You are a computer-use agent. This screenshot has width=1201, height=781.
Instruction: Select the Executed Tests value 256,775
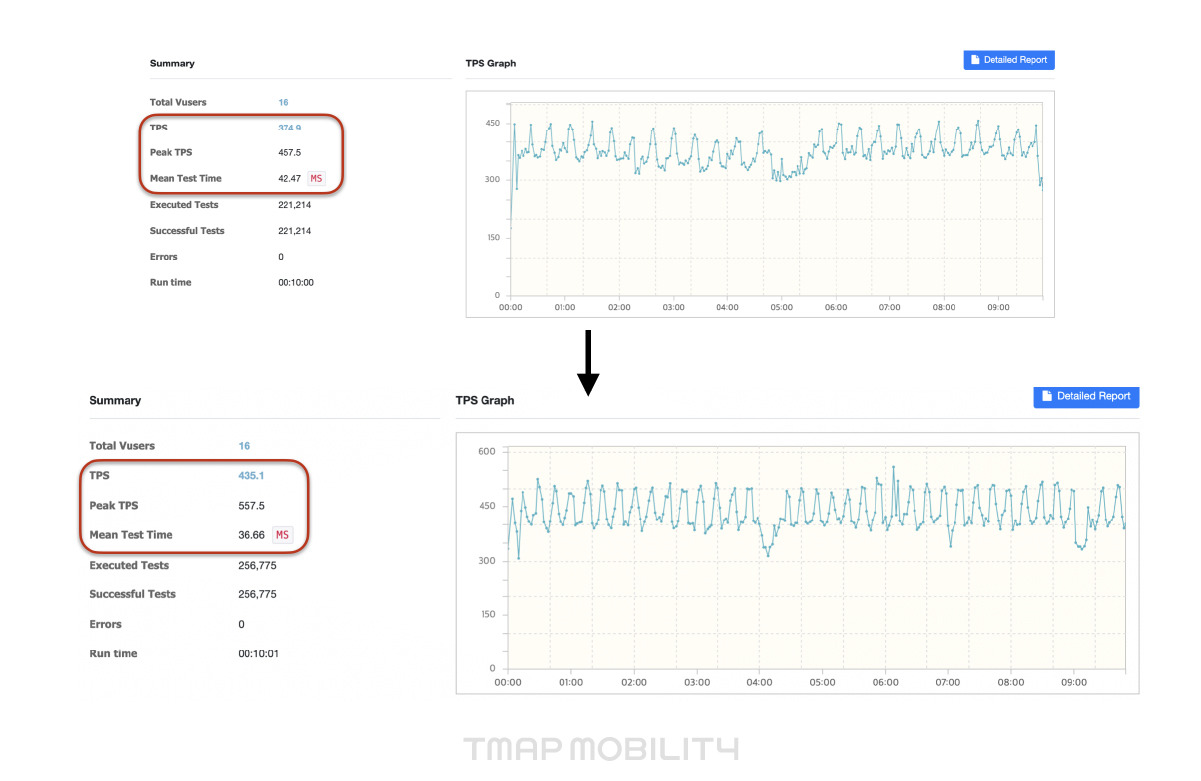257,565
